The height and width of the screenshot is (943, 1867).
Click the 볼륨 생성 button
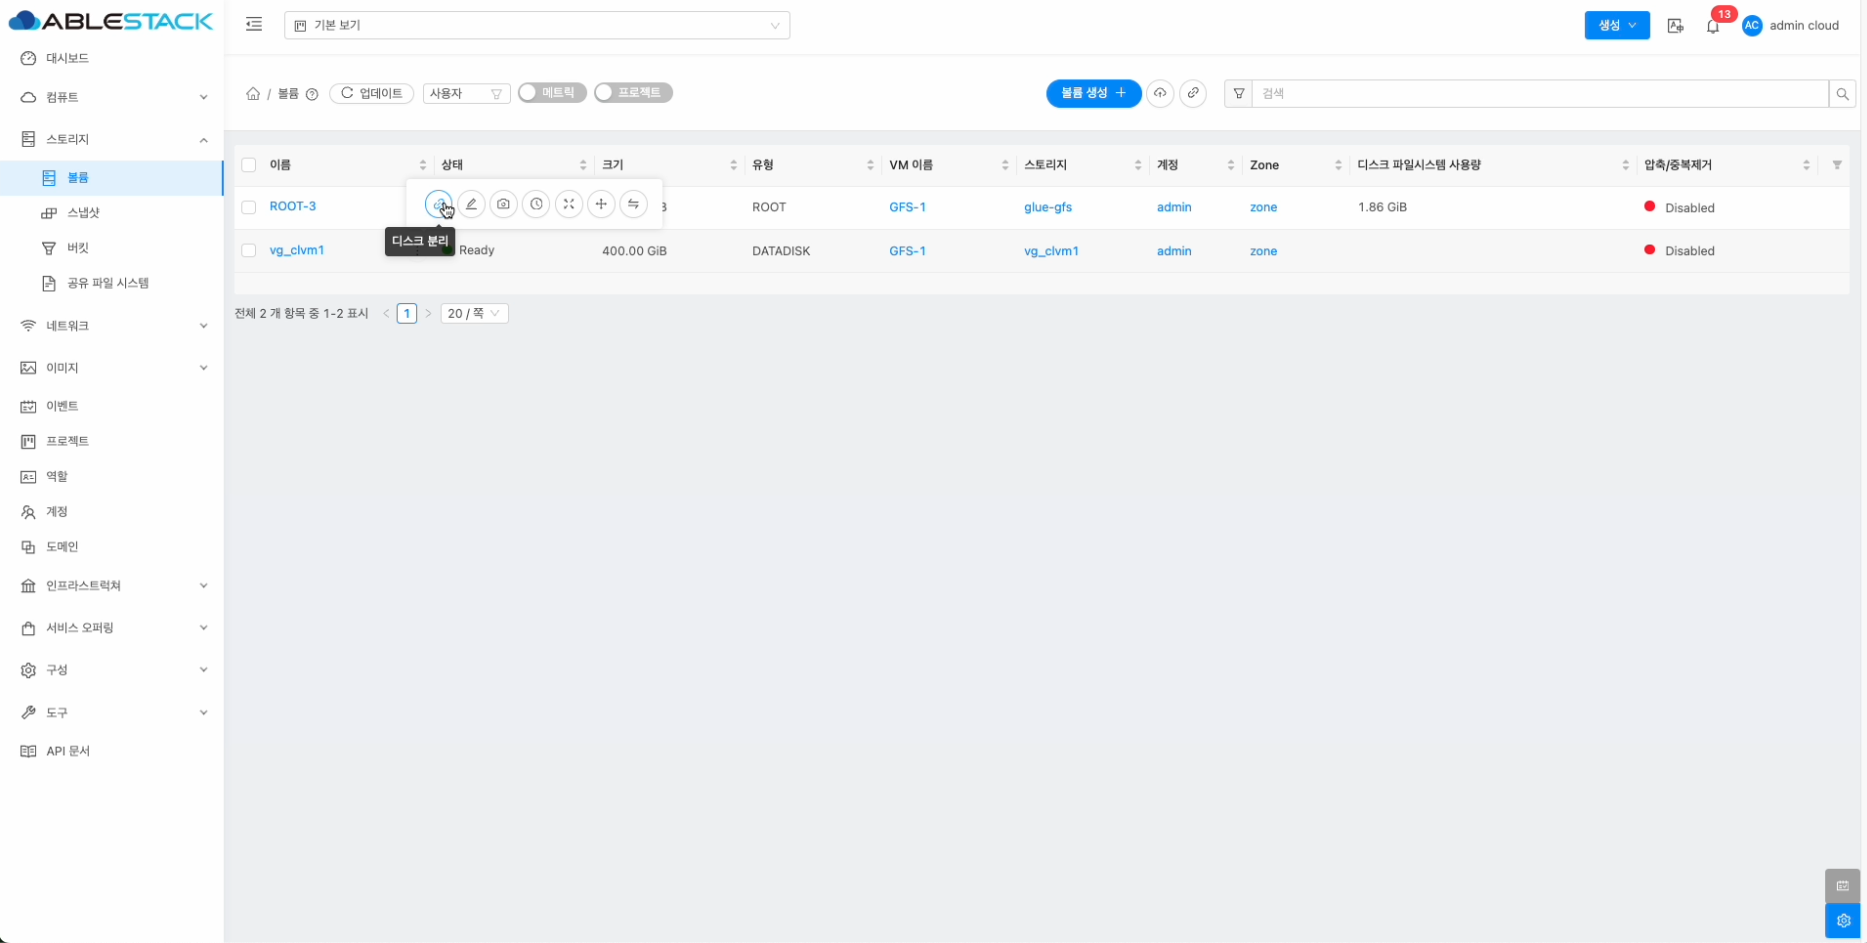pyautogui.click(x=1093, y=93)
